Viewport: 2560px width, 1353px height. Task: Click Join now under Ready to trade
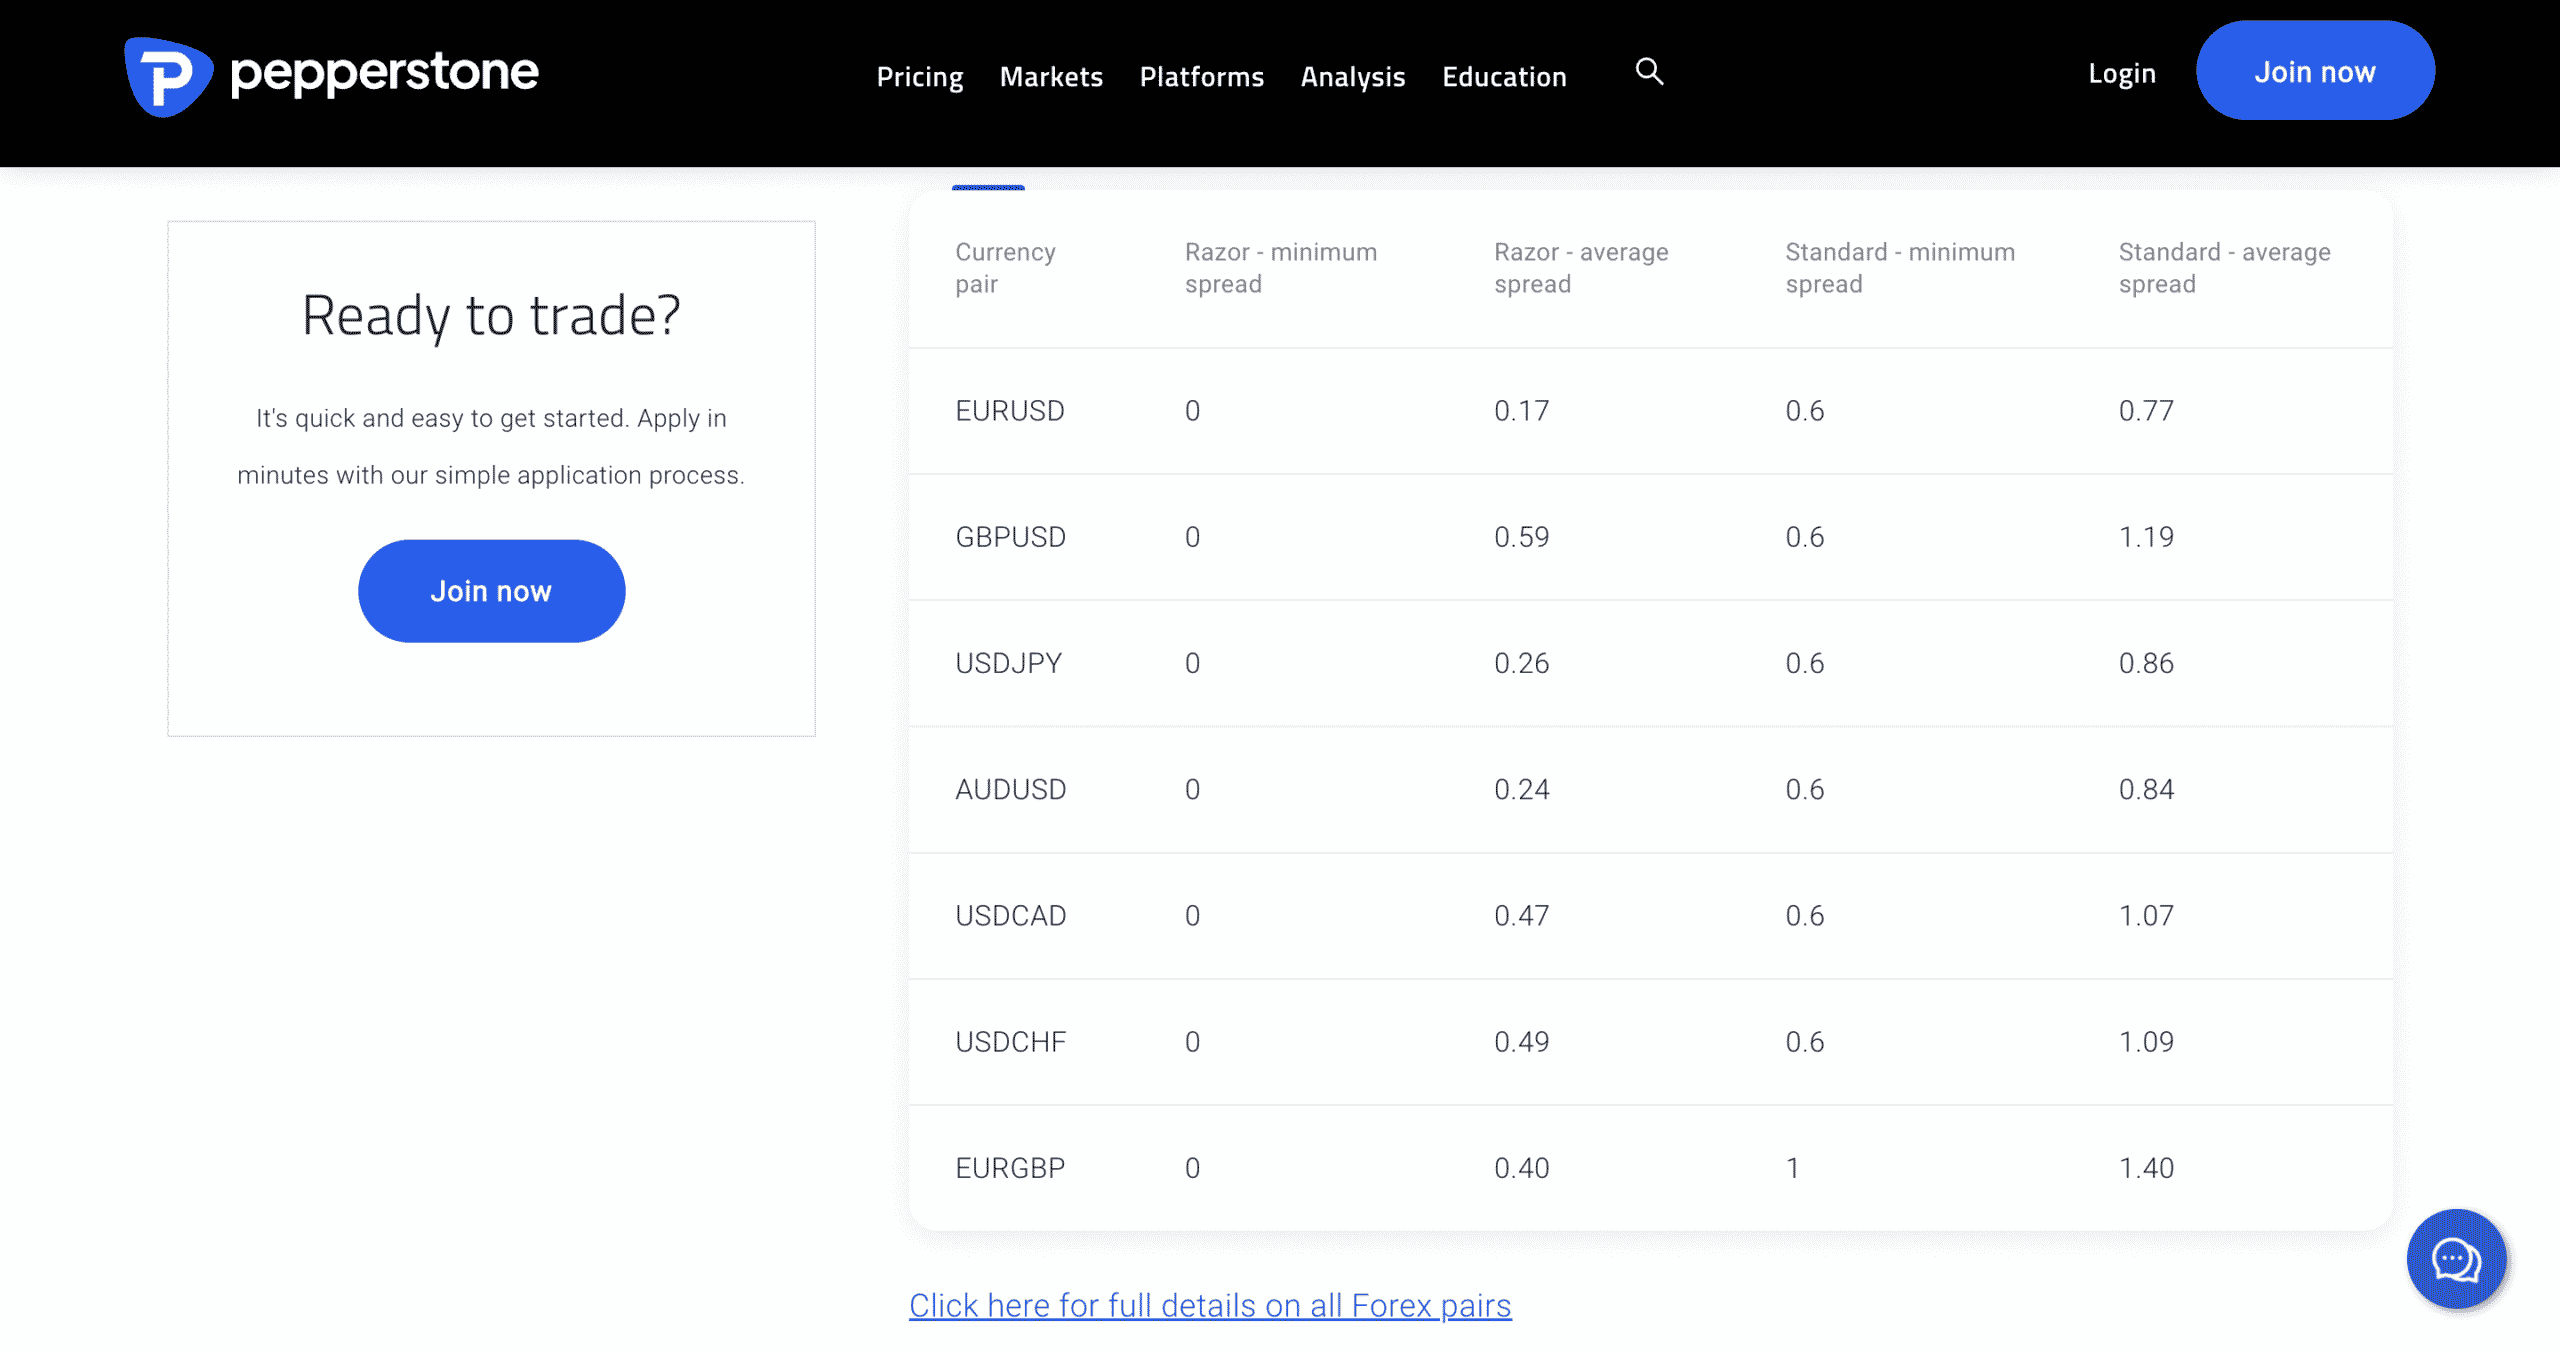491,591
